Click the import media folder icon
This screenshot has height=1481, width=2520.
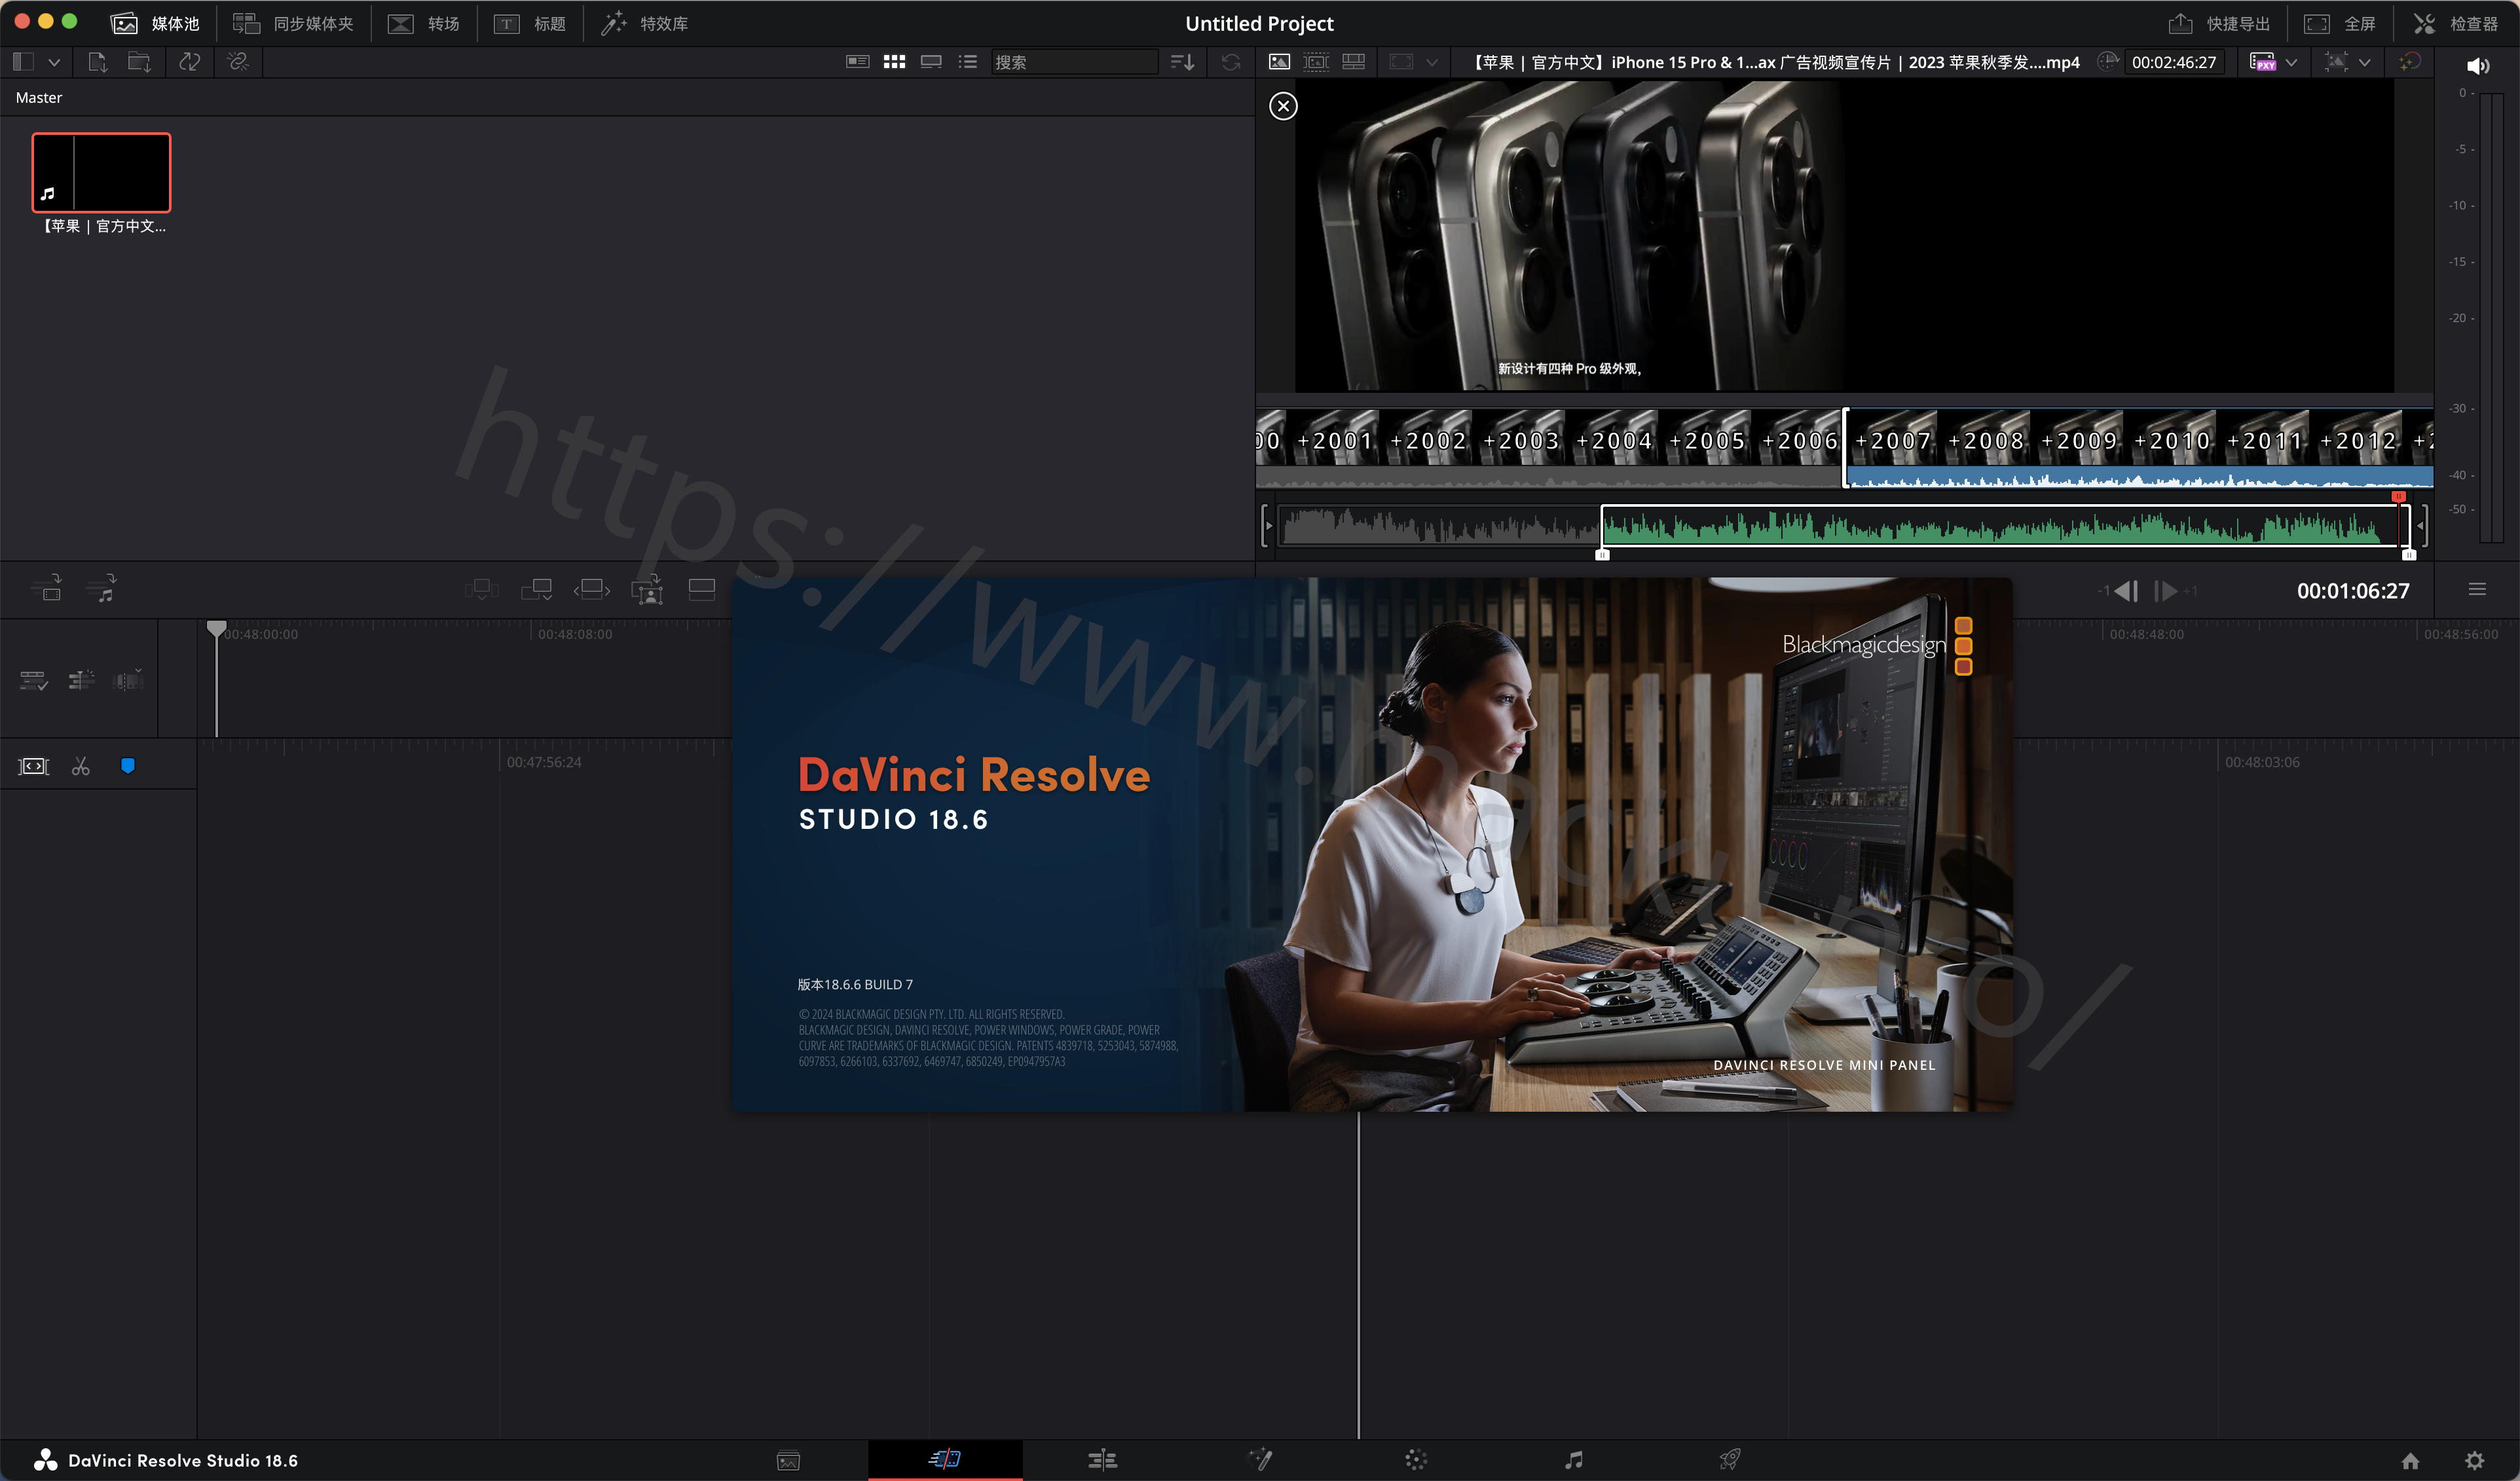point(139,62)
